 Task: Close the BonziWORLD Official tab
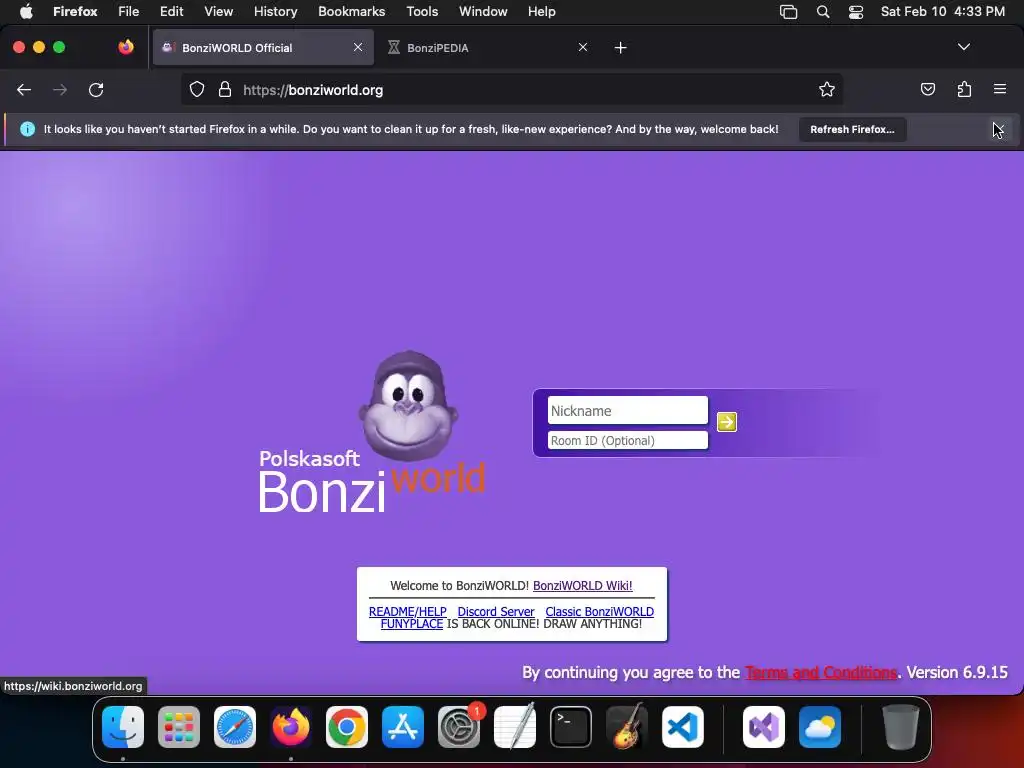coord(358,47)
